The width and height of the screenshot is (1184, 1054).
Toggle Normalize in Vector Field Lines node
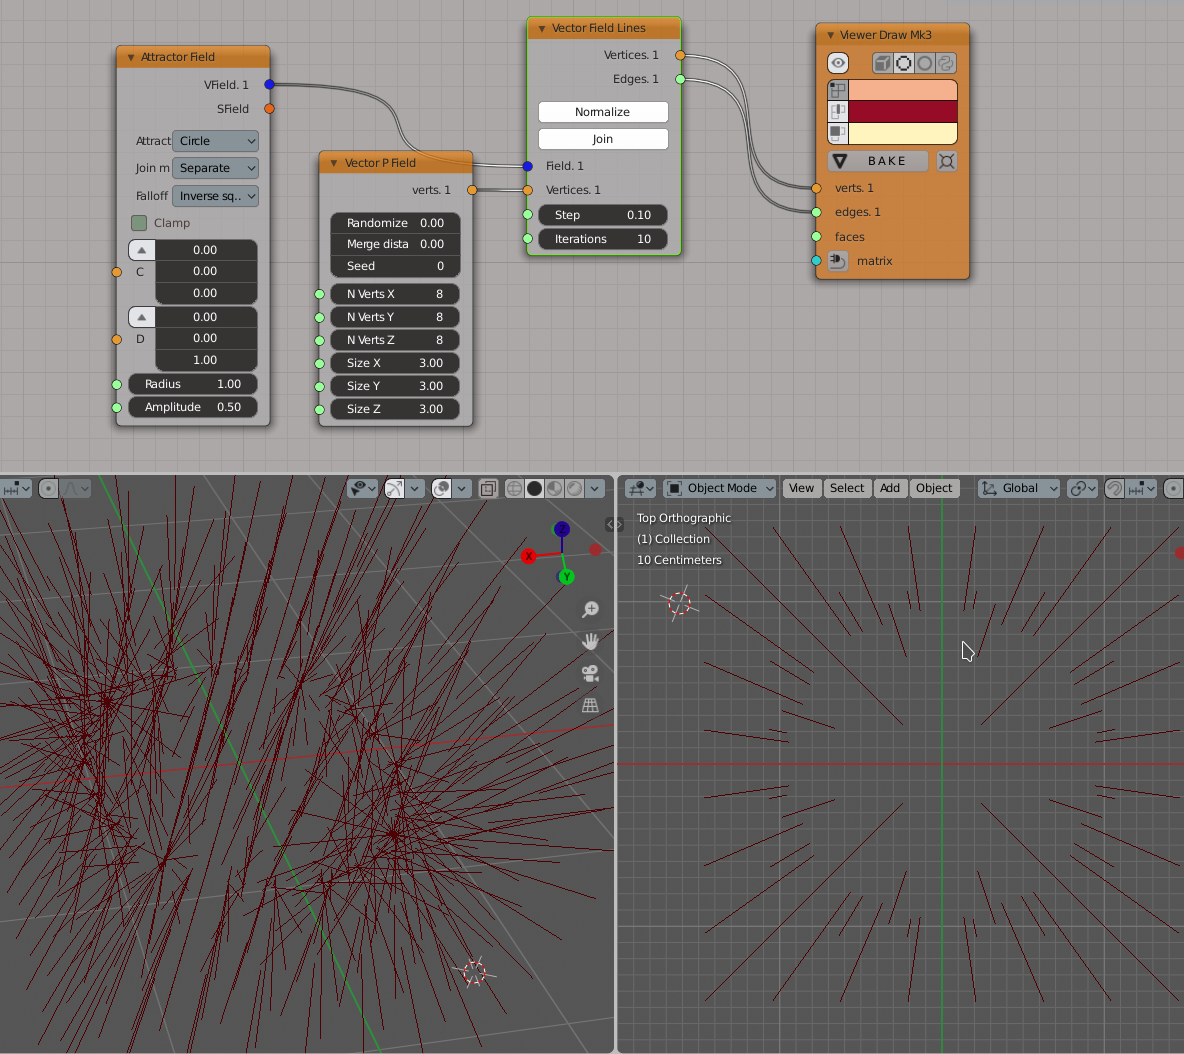pos(603,112)
